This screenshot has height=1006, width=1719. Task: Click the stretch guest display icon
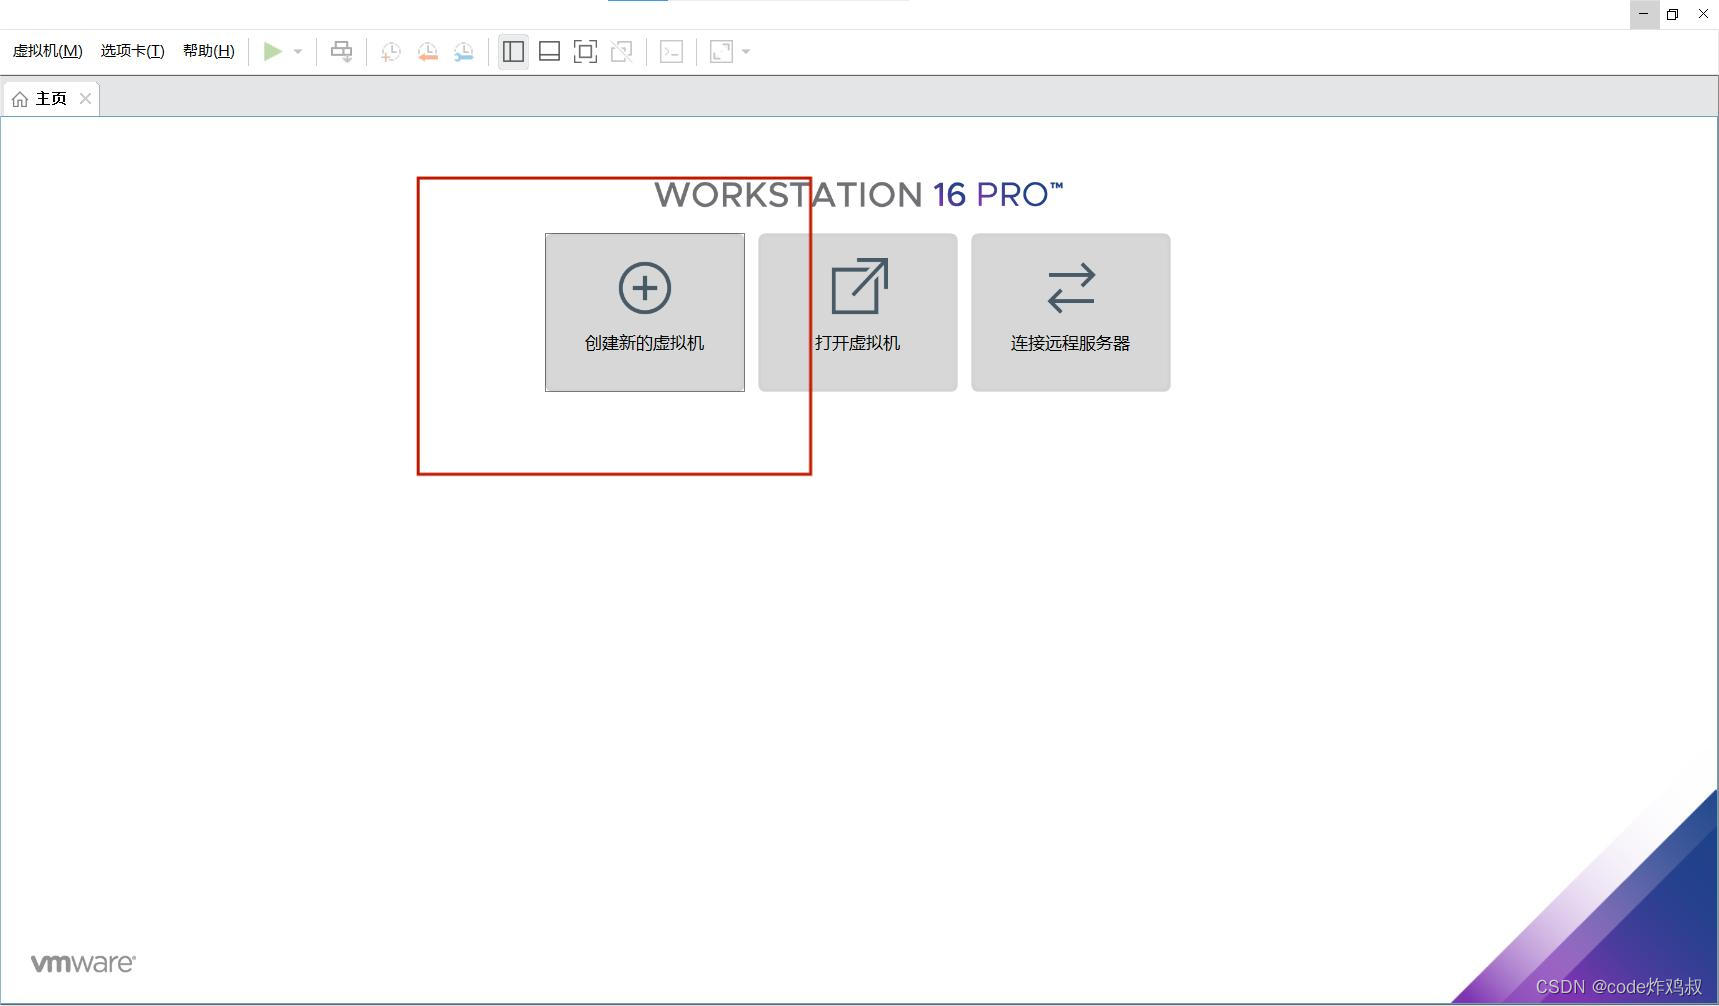tap(721, 51)
